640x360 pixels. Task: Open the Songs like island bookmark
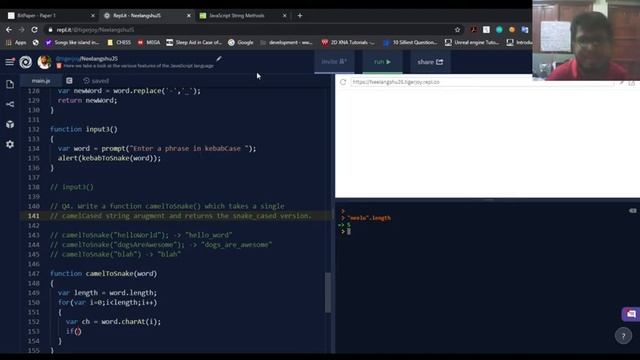[x=72, y=42]
